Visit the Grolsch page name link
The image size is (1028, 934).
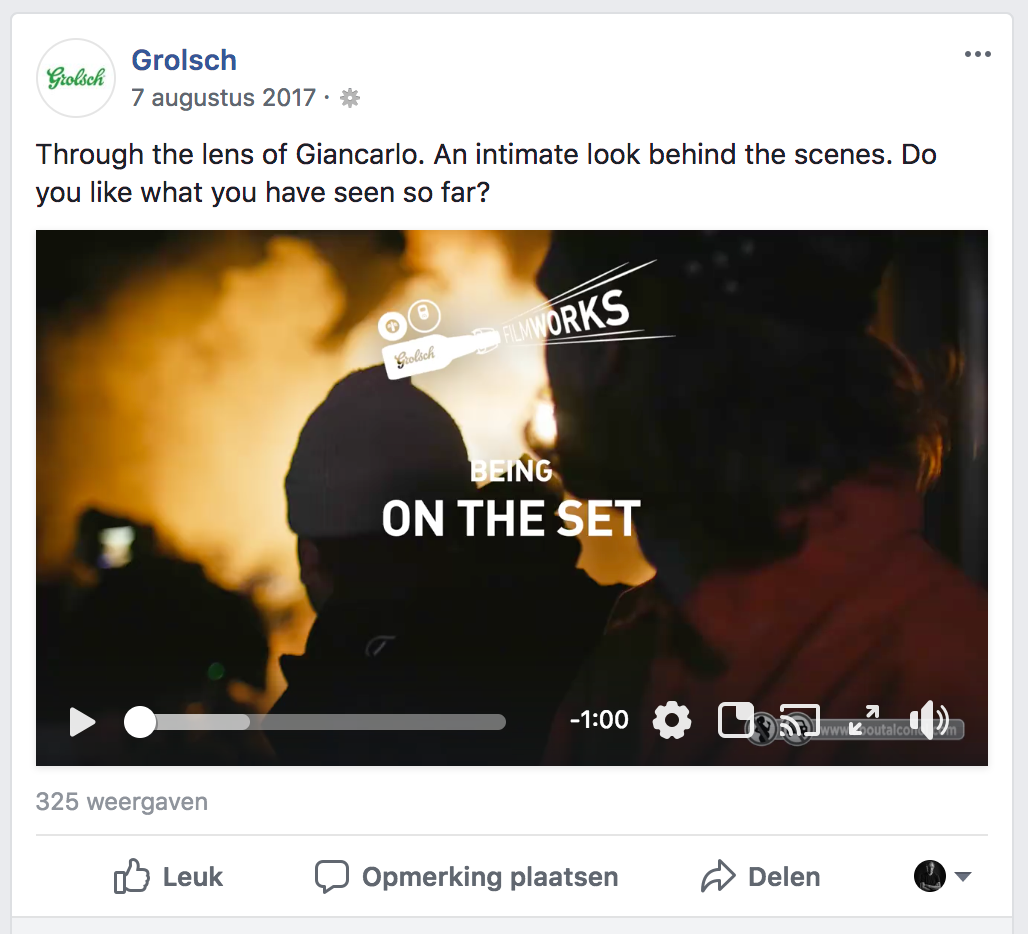184,60
